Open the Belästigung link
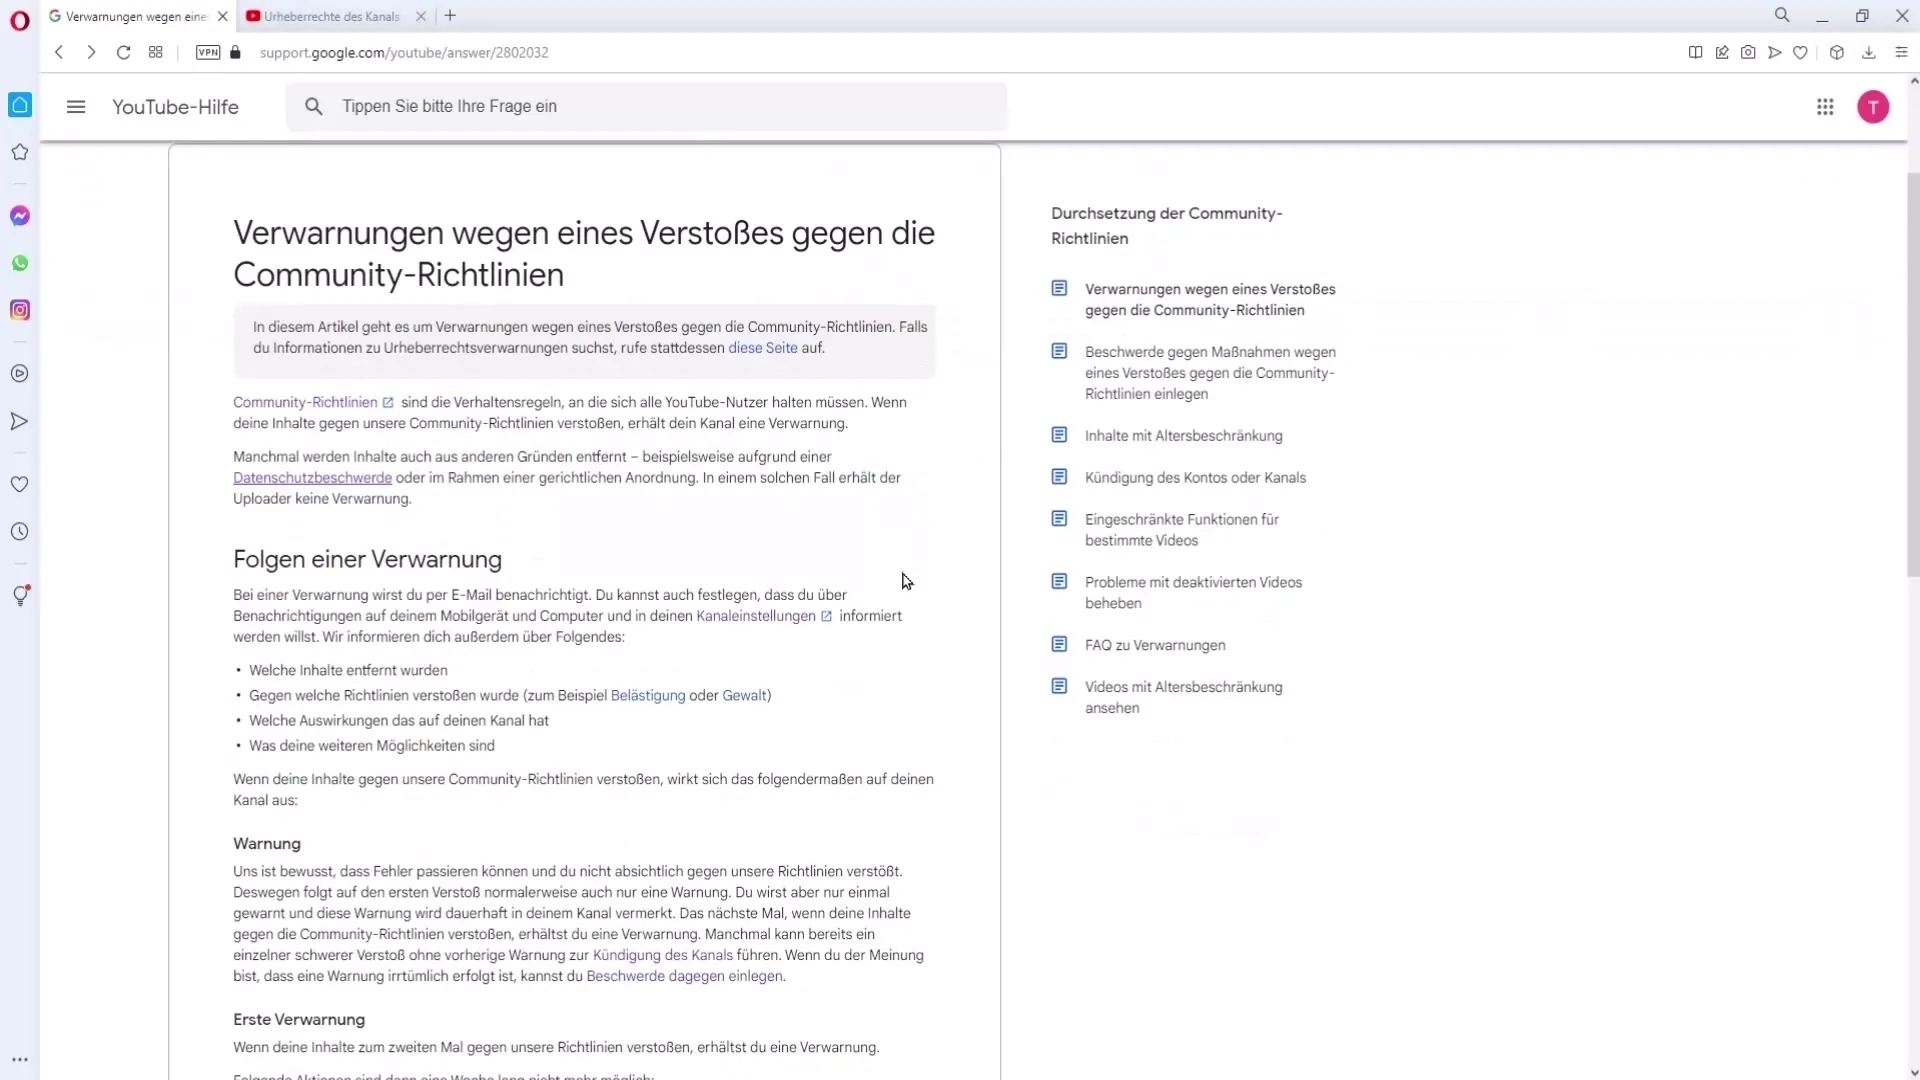Viewport: 1920px width, 1080px height. [648, 696]
